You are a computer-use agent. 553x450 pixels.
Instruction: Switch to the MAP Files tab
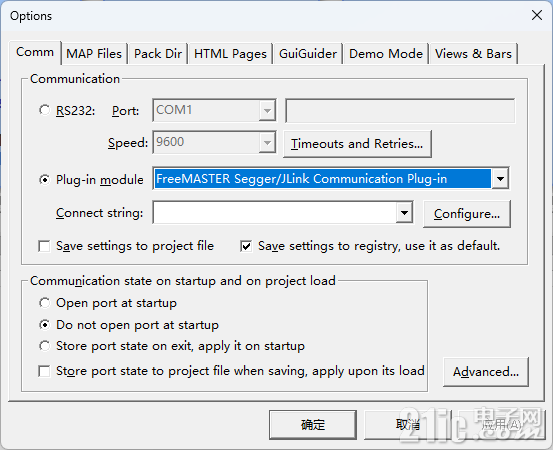pyautogui.click(x=94, y=54)
